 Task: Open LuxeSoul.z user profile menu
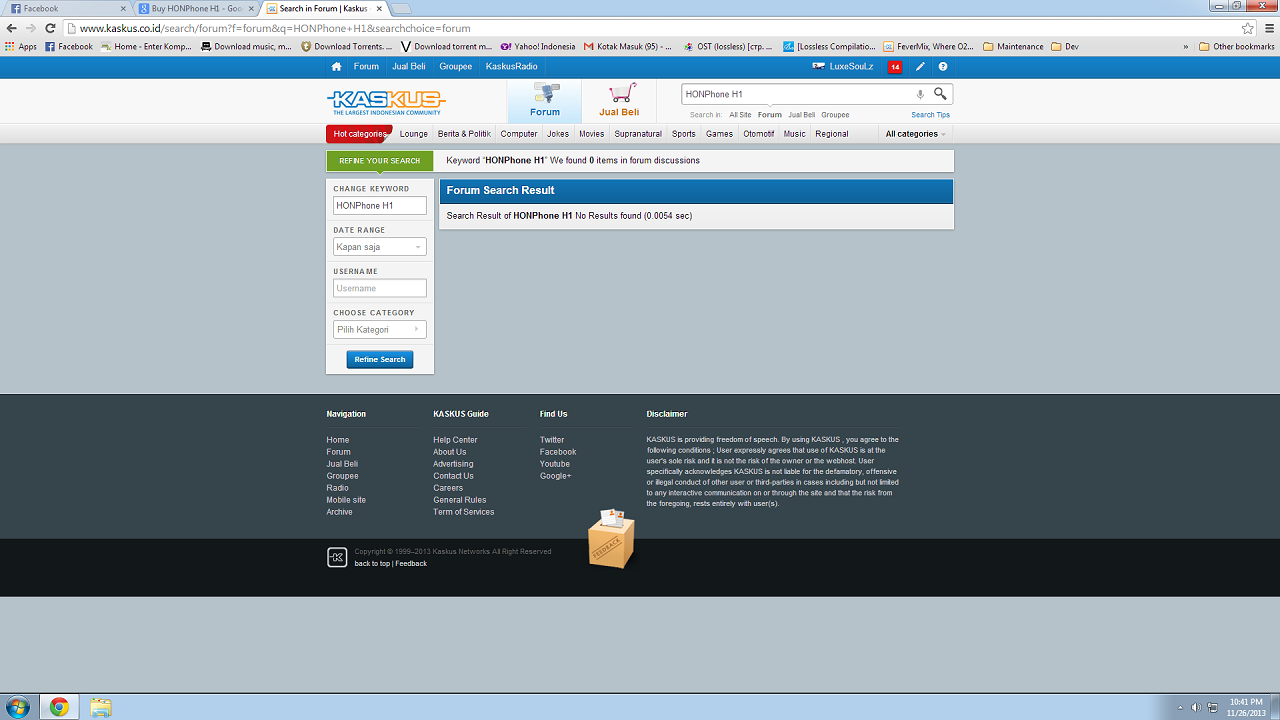point(842,67)
